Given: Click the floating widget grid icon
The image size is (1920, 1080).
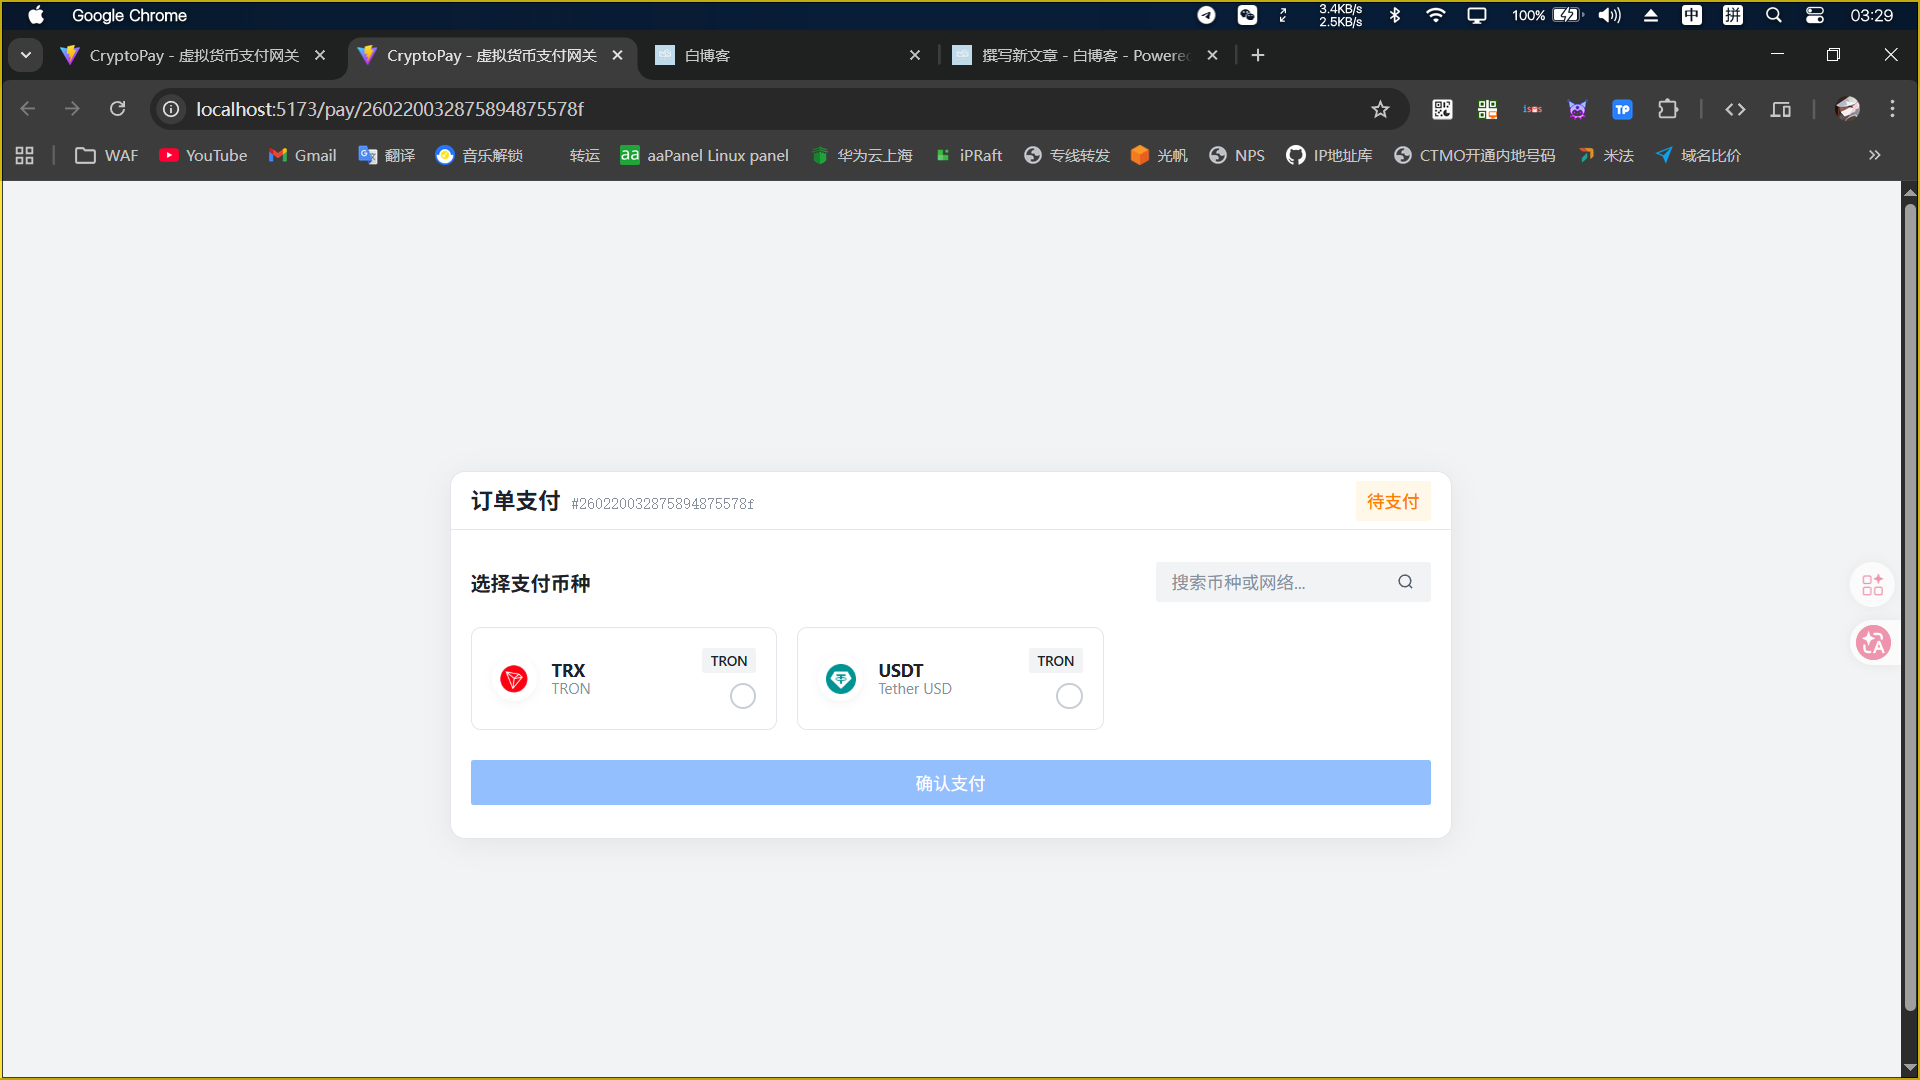Looking at the screenshot, I should 1872,585.
